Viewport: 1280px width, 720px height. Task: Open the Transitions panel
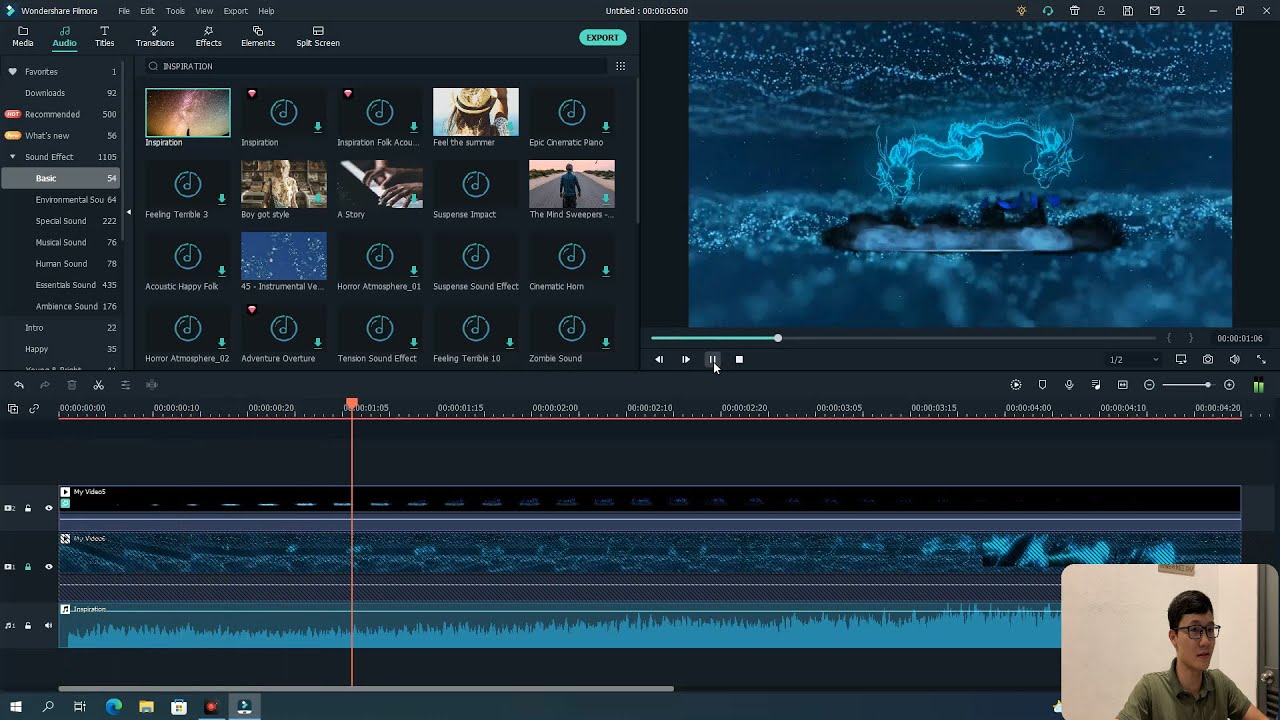(155, 37)
